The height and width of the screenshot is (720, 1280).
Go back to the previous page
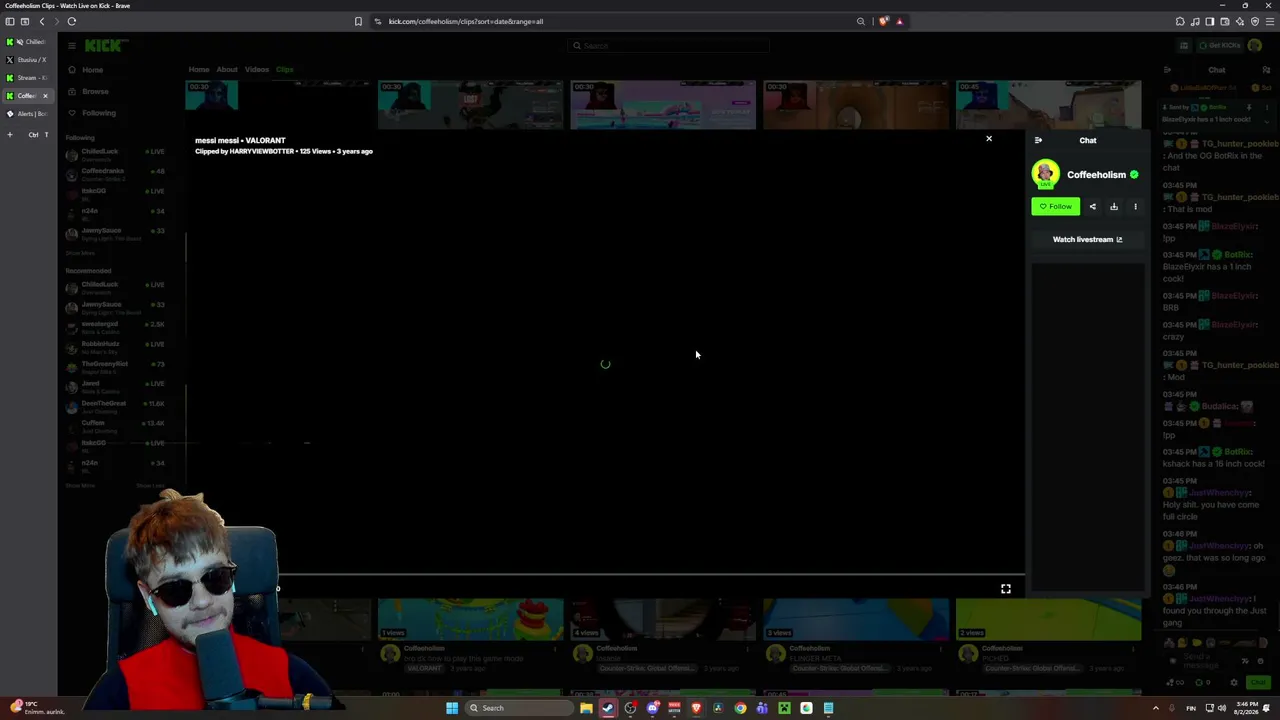[42, 21]
